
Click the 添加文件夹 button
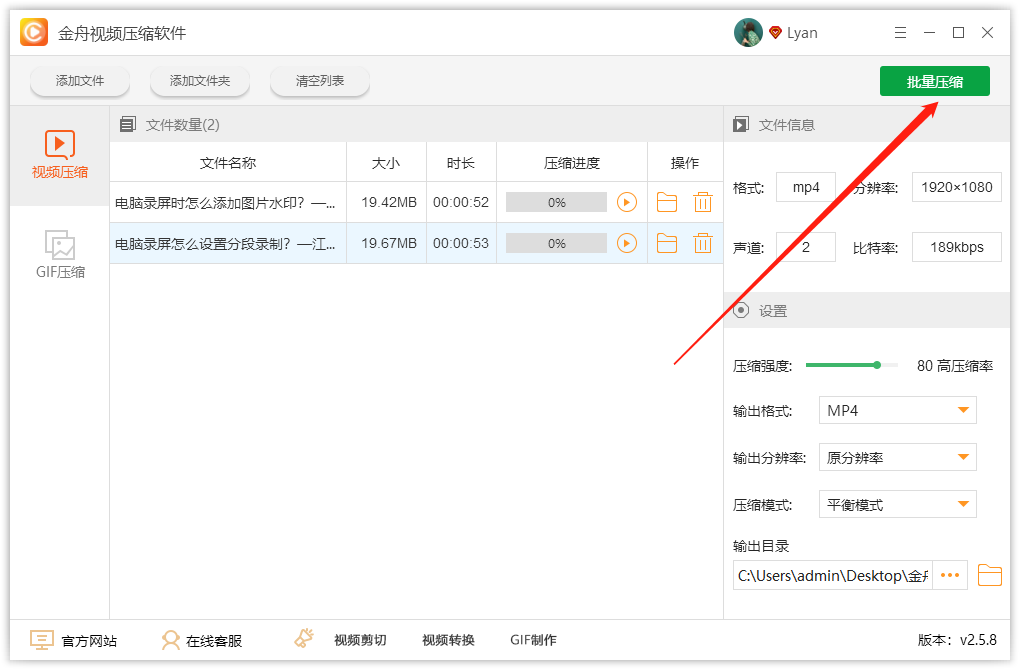pos(200,81)
